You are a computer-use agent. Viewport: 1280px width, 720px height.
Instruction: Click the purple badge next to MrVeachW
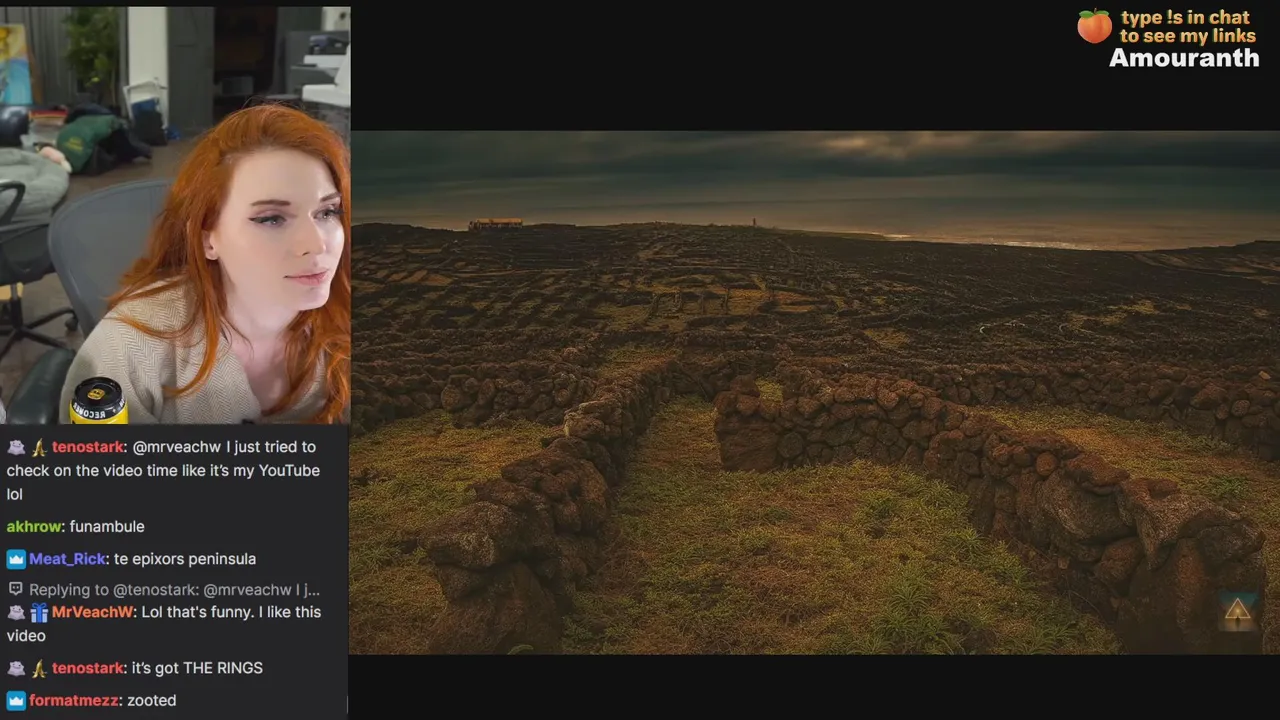pyautogui.click(x=16, y=612)
